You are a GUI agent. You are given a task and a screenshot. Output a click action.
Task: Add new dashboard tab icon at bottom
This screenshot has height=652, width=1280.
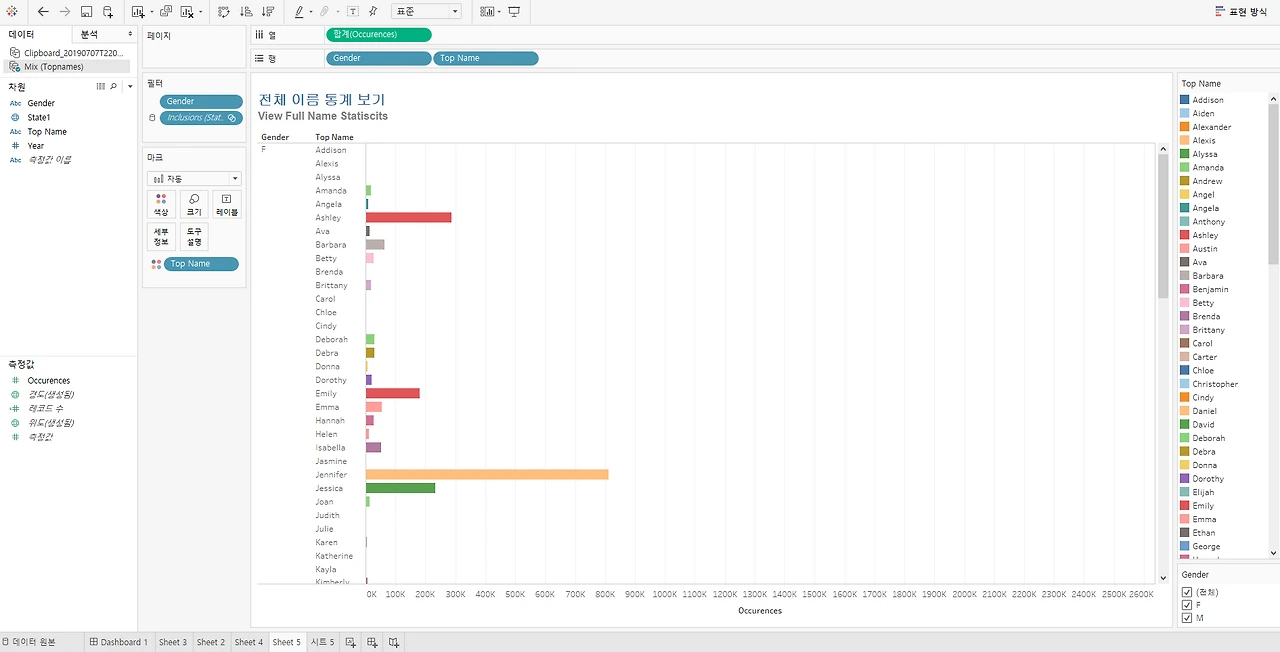tap(372, 642)
